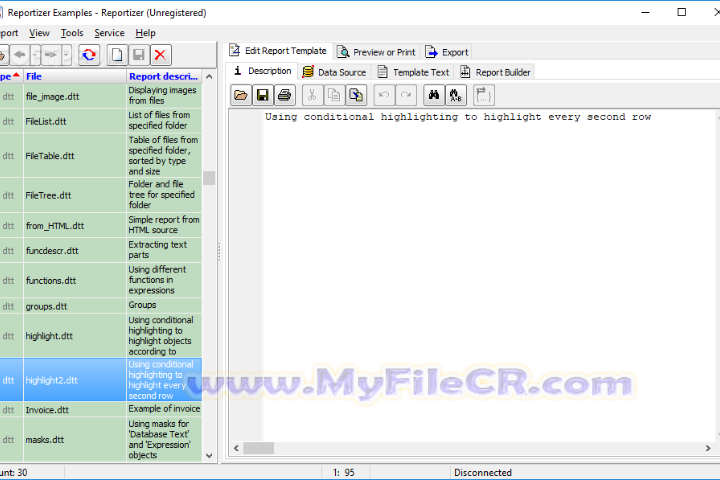Redo the last edit

(x=406, y=95)
